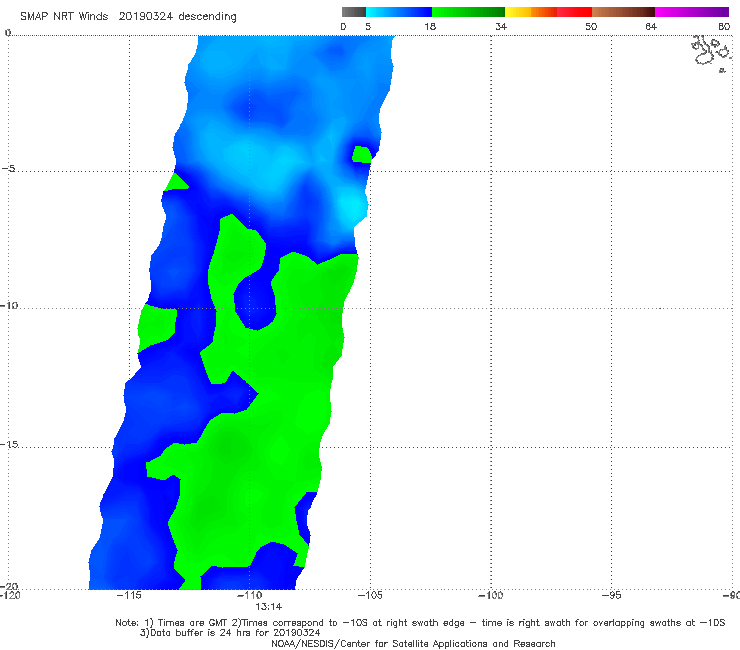Click the 'SMAP NRT Winds 20190324 descending' title
This screenshot has height=650, width=740.
pos(128,17)
